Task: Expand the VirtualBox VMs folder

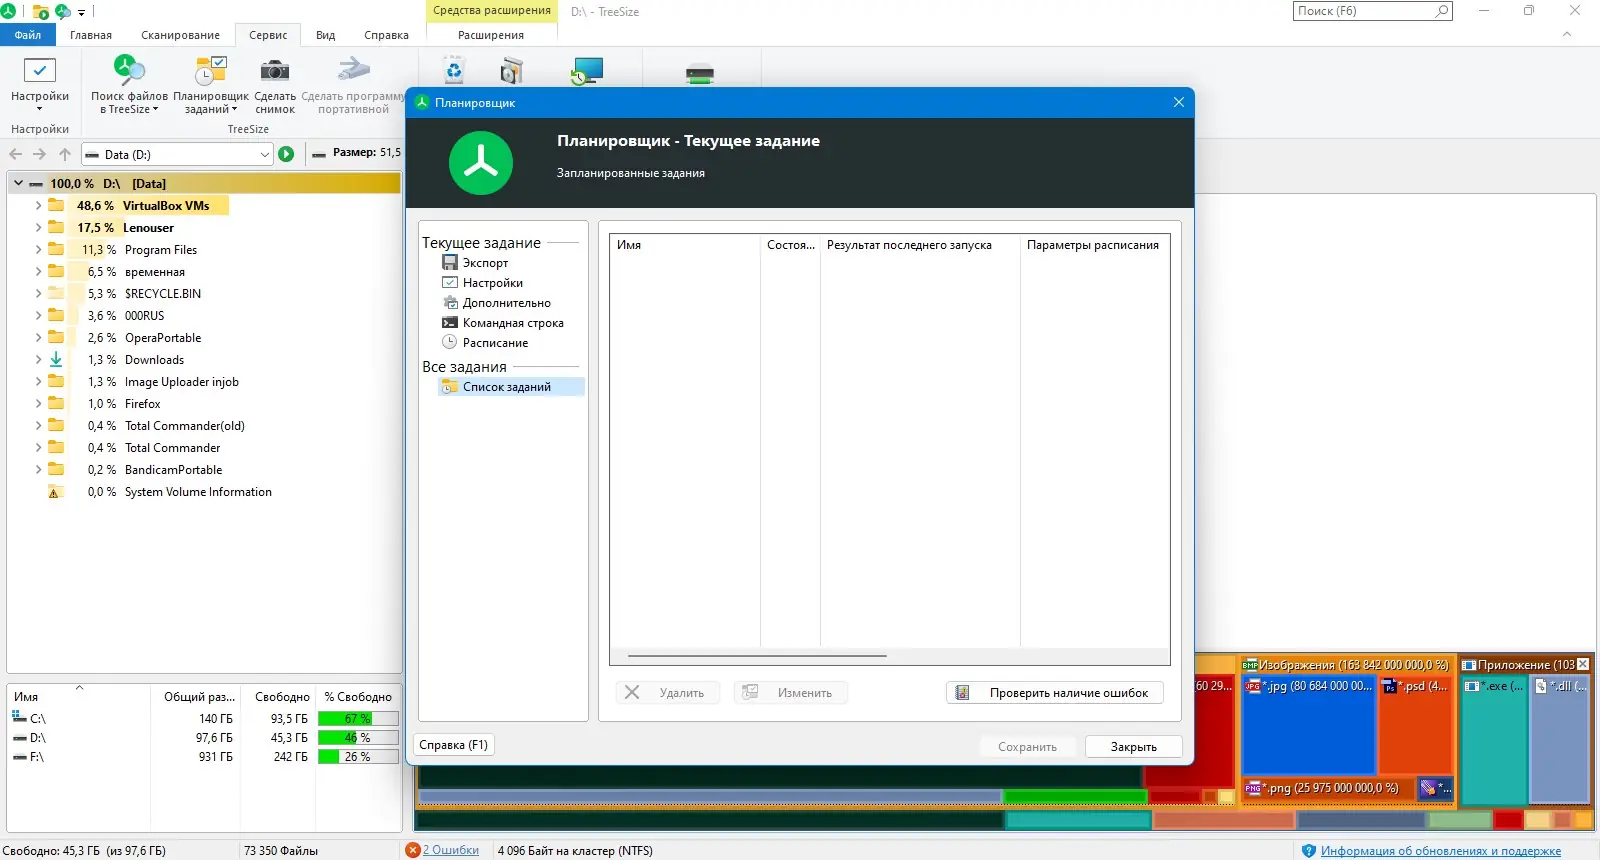Action: [38, 206]
